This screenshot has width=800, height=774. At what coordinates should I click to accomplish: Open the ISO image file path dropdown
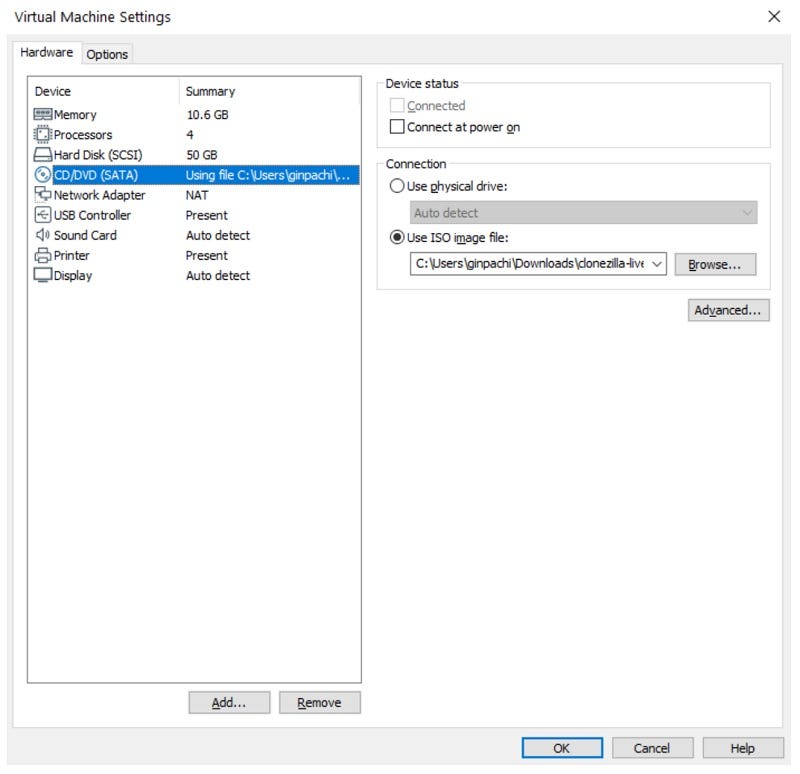pyautogui.click(x=657, y=264)
